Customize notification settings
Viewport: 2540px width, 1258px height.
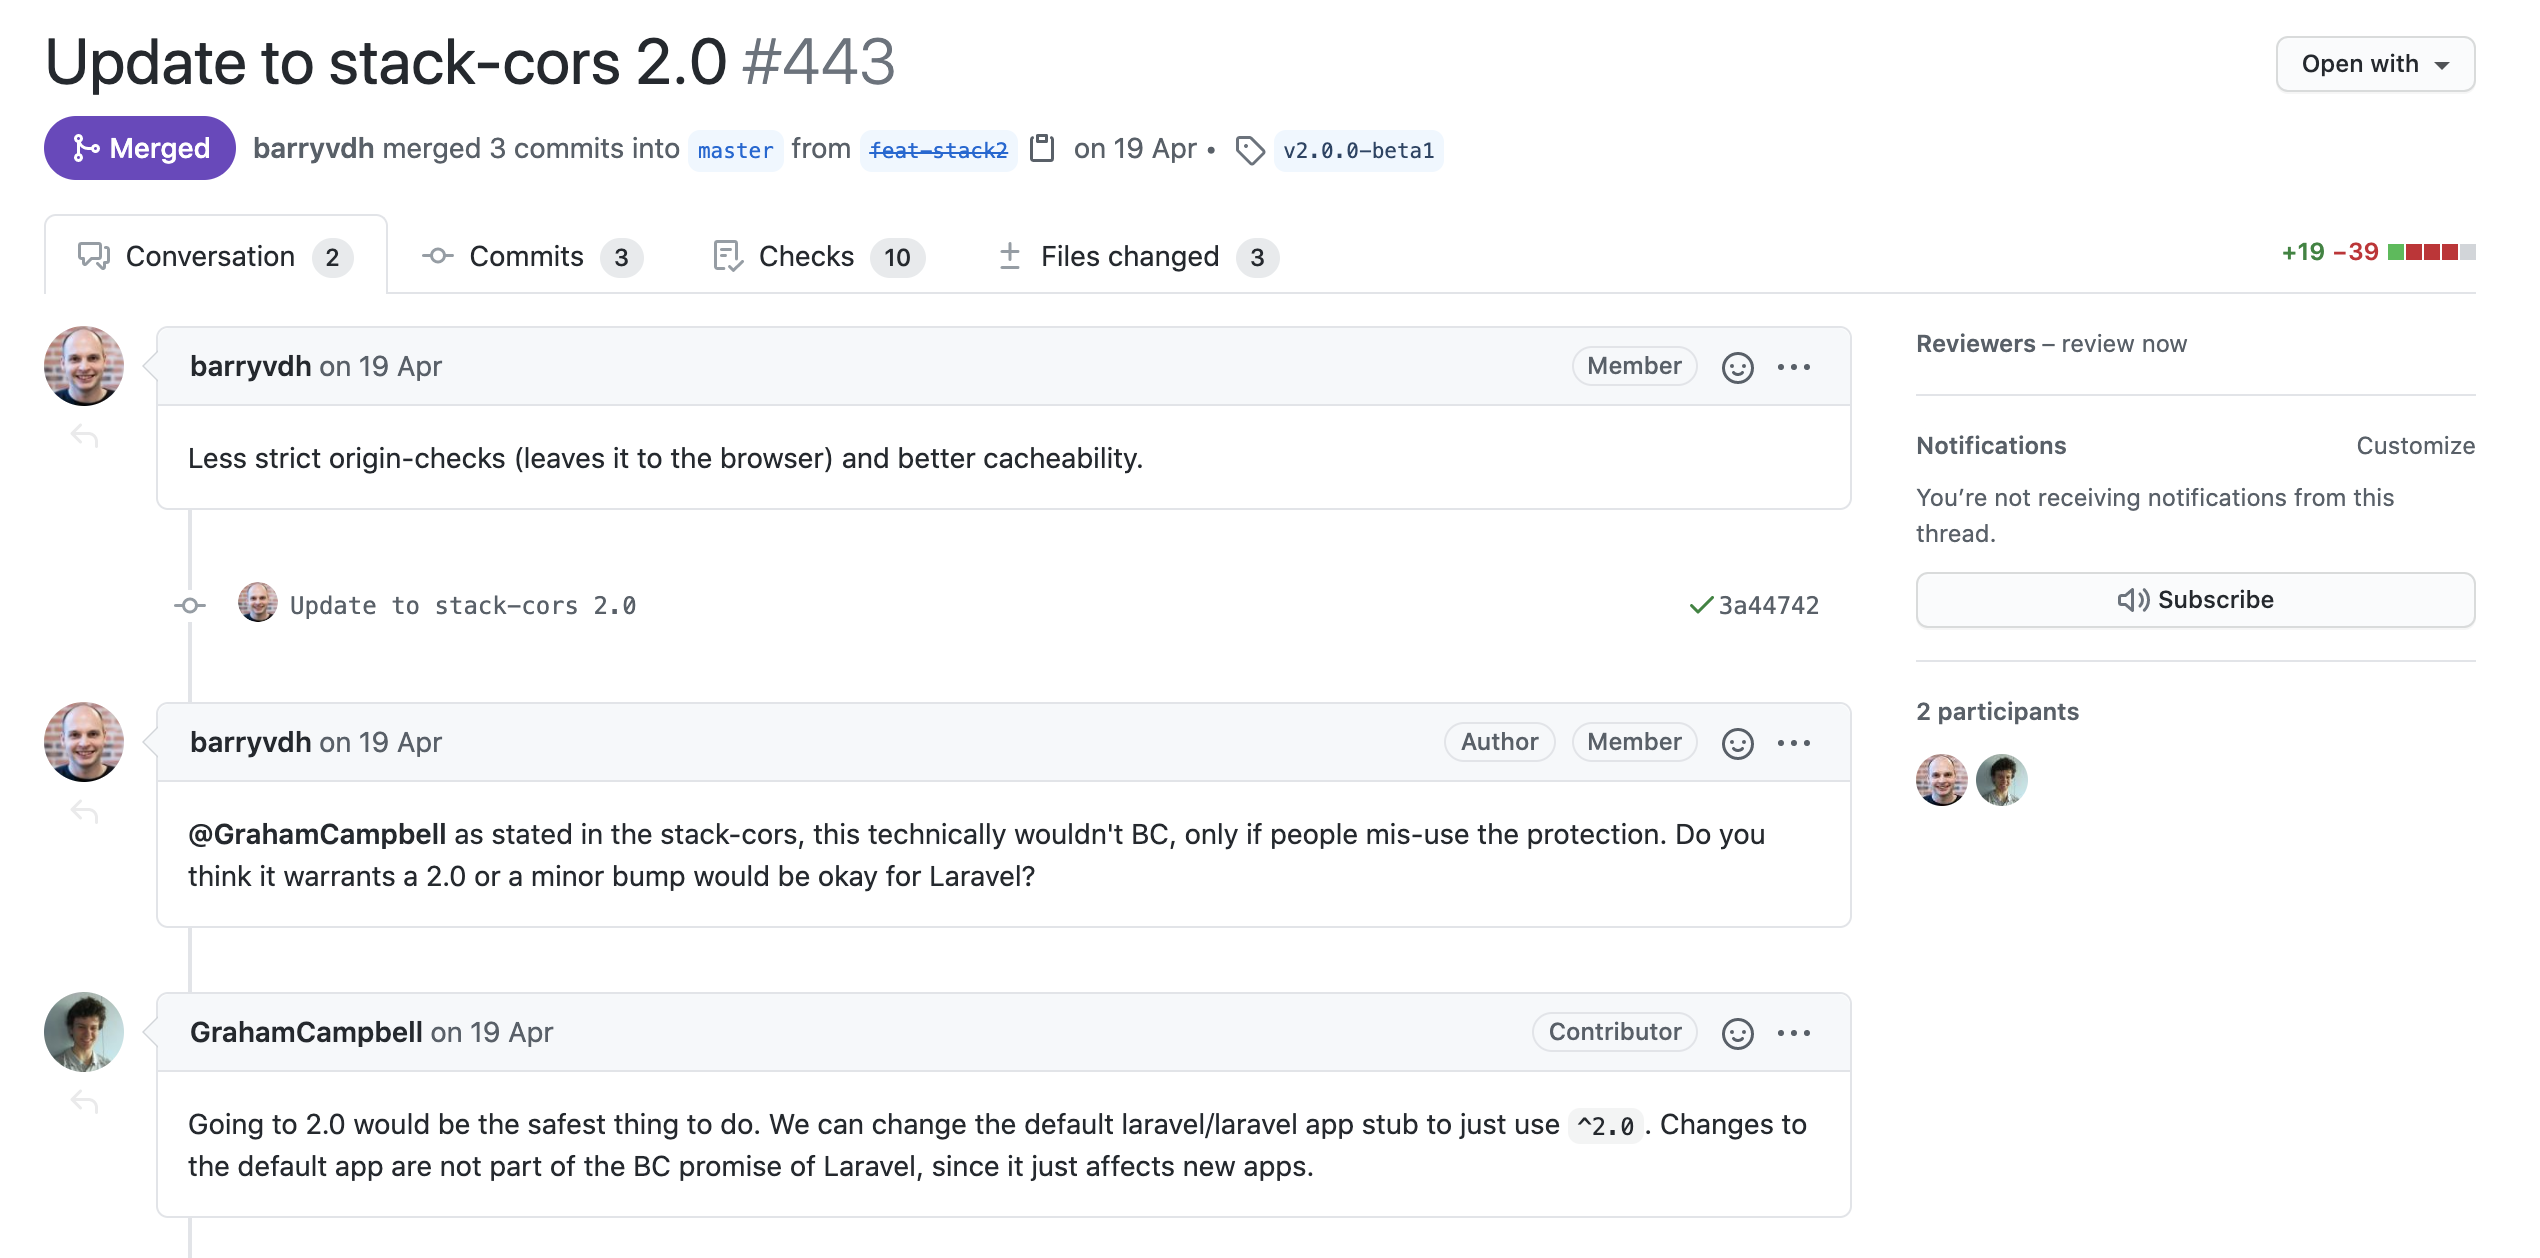click(x=2416, y=445)
